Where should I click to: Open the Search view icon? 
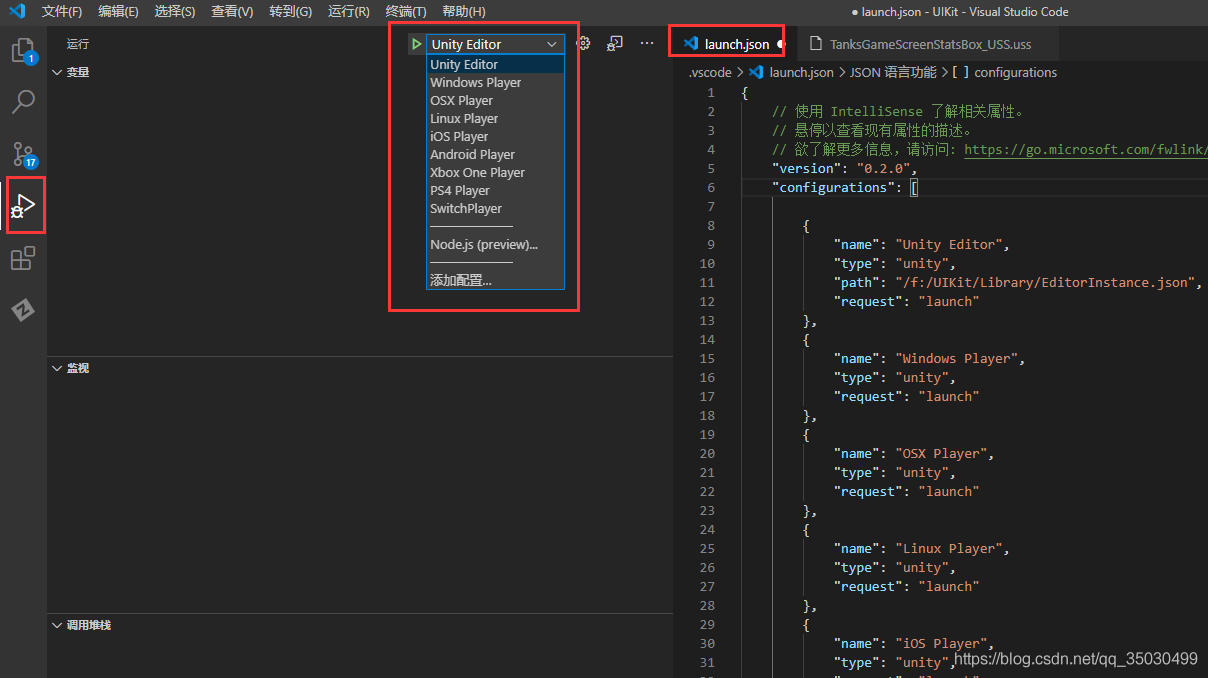(23, 101)
